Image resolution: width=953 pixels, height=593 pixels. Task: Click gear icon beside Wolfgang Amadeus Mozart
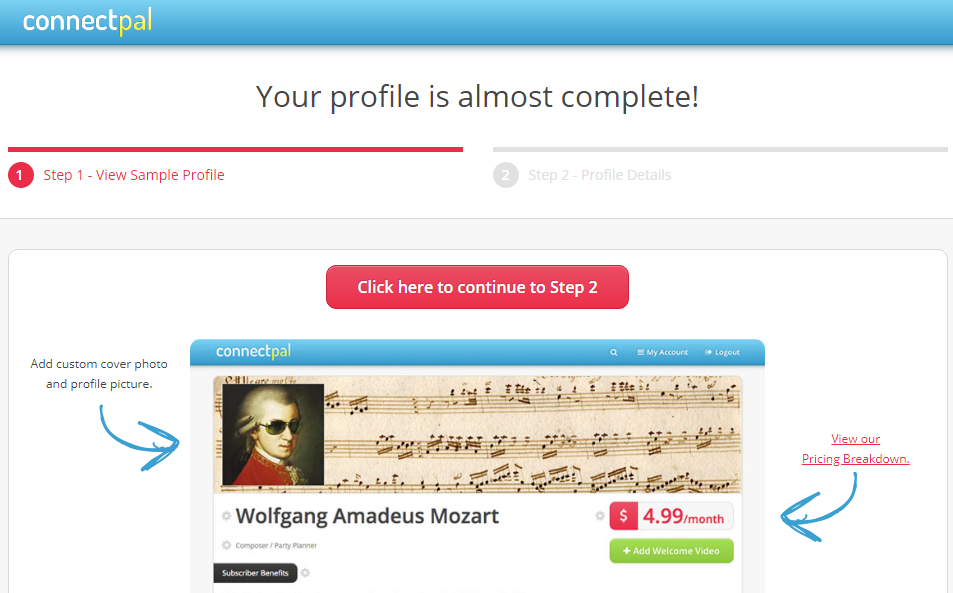pyautogui.click(x=226, y=516)
